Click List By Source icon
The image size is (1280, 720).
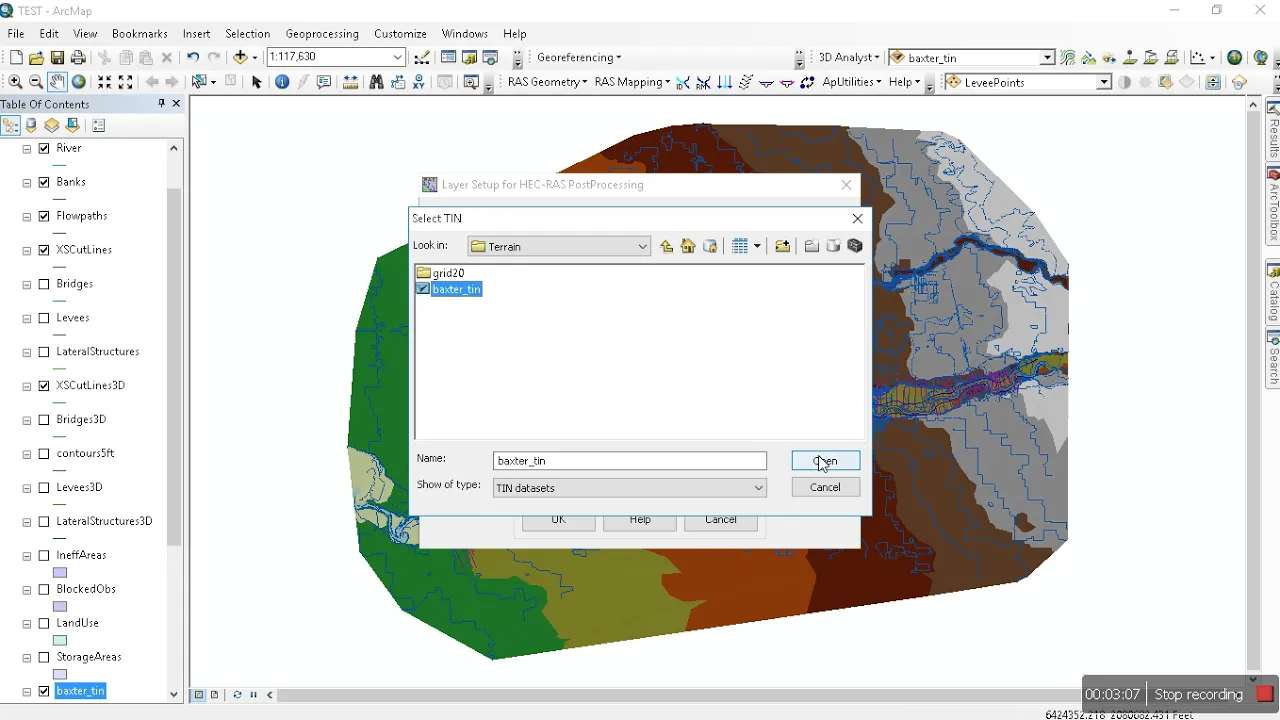point(31,125)
